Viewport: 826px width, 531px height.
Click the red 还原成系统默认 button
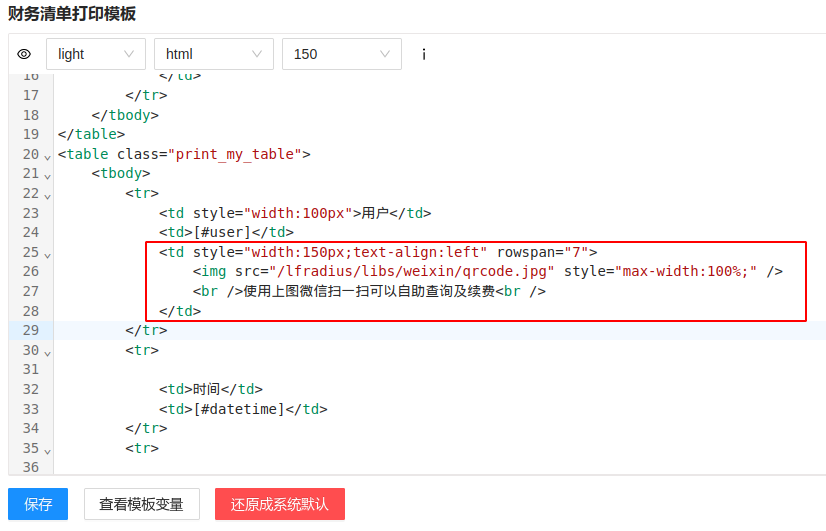tap(279, 504)
